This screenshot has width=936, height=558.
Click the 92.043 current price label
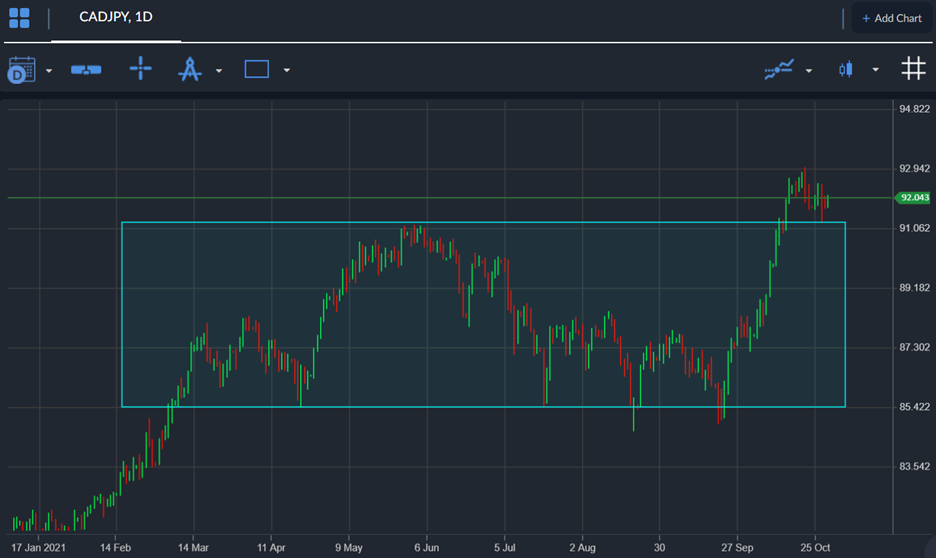913,198
